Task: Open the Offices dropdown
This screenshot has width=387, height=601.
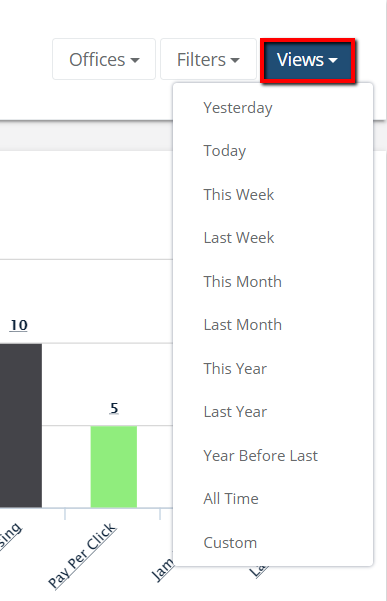Action: 104,59
